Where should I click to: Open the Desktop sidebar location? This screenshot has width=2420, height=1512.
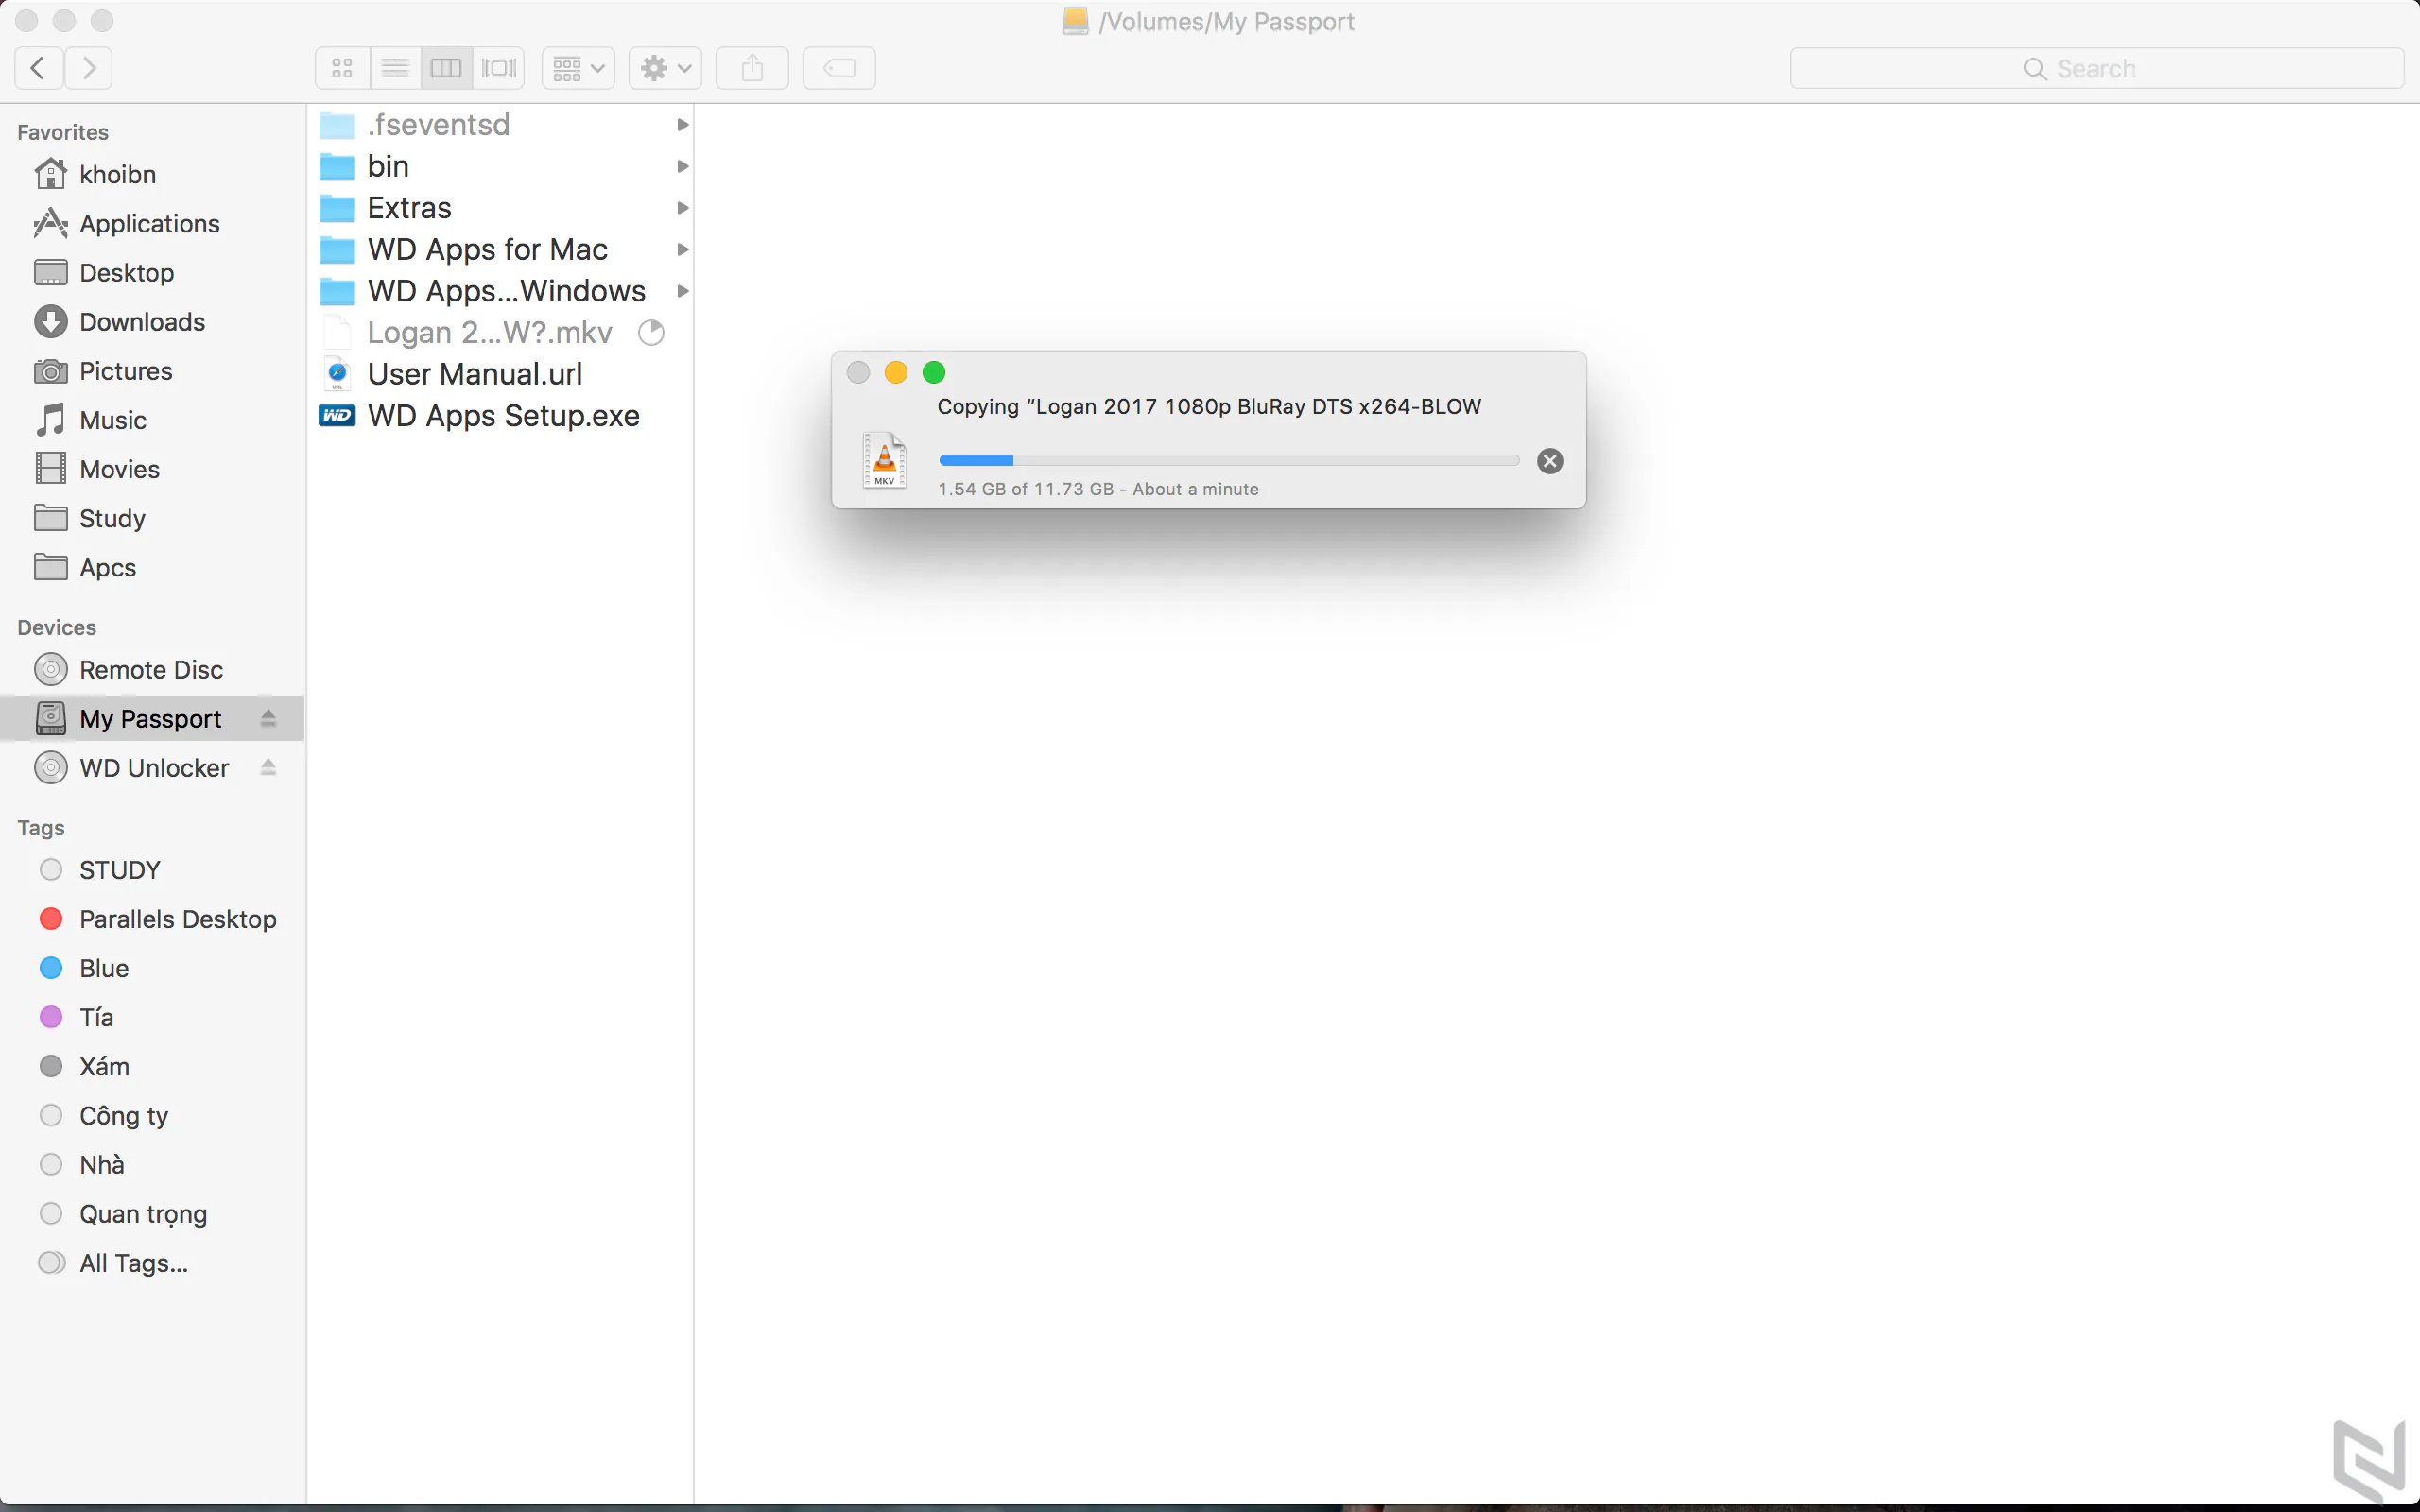(x=152, y=272)
